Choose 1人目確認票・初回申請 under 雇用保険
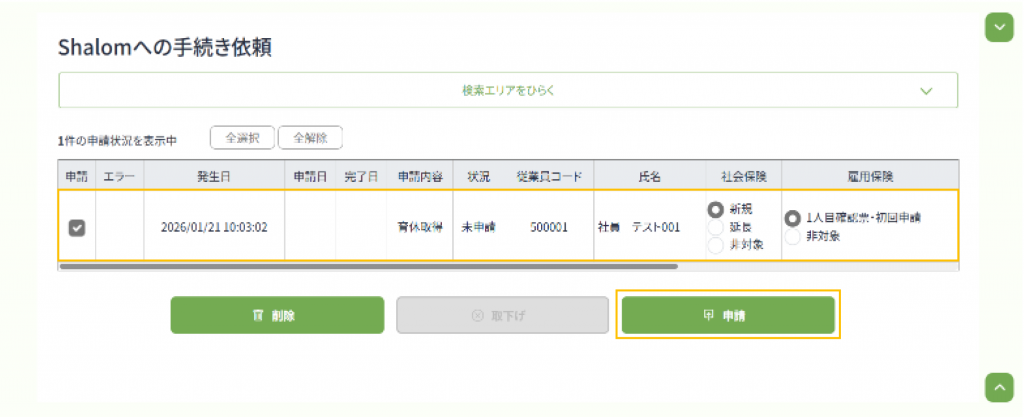 point(792,218)
